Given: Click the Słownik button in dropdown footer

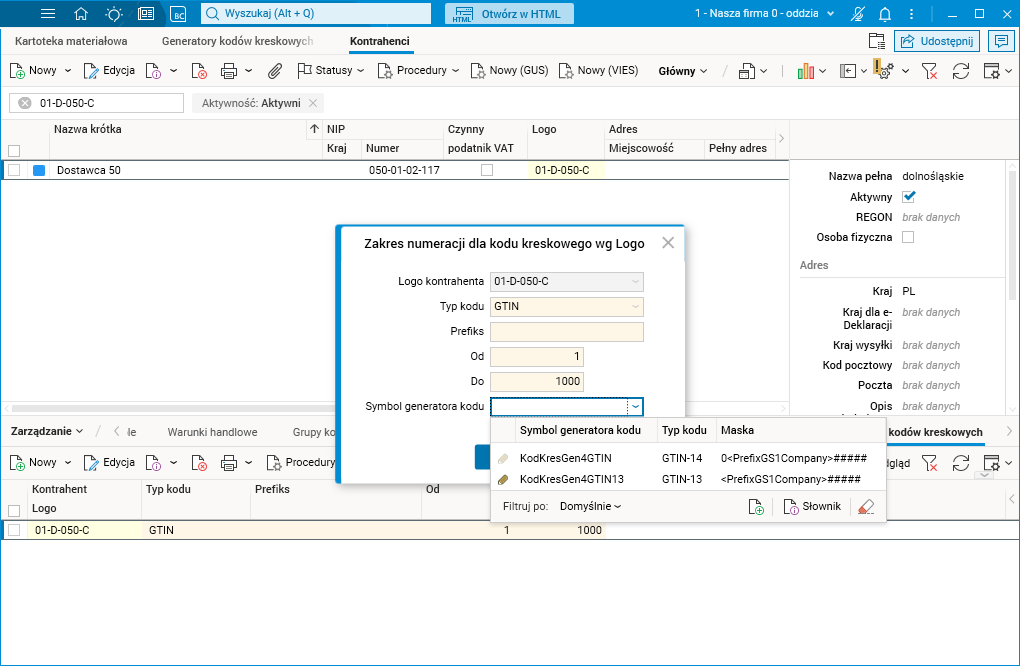Looking at the screenshot, I should click(812, 507).
